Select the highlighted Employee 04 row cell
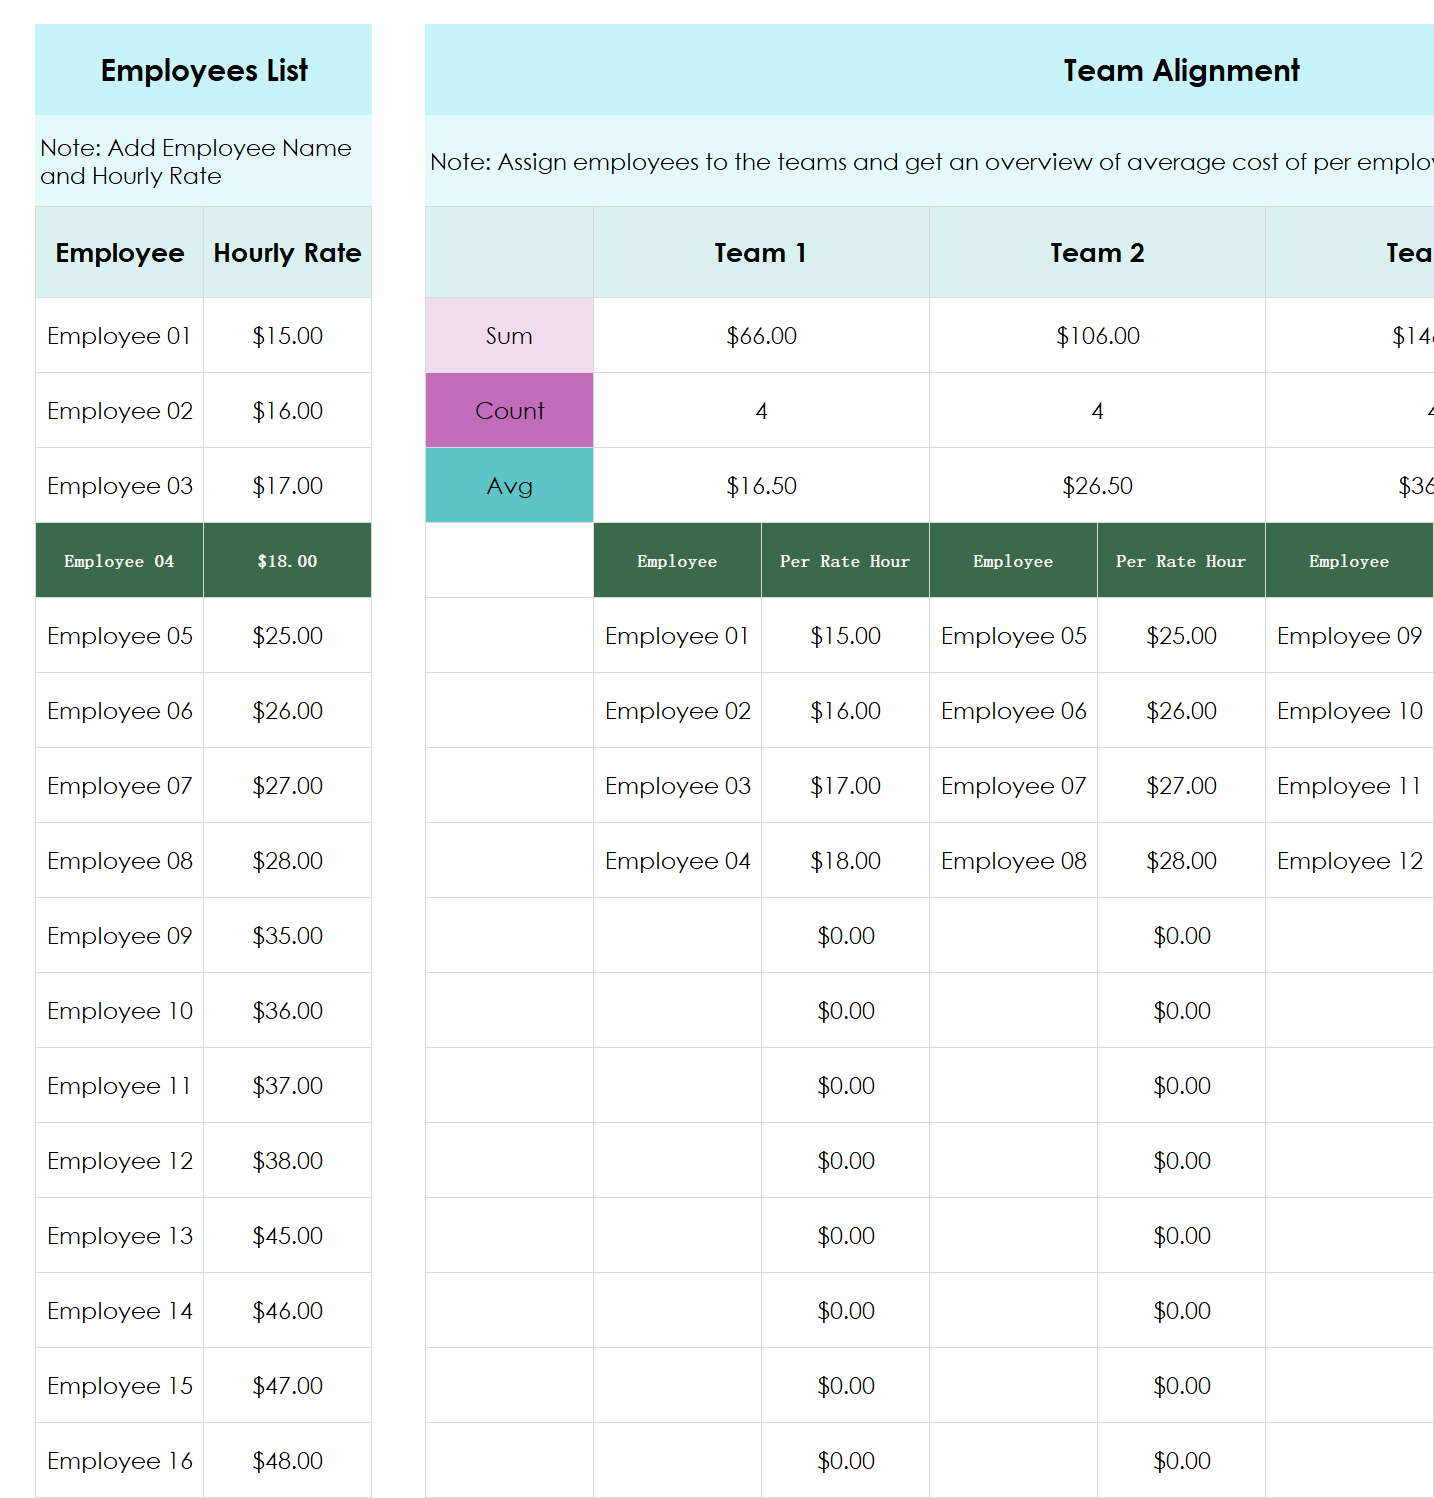 click(120, 560)
